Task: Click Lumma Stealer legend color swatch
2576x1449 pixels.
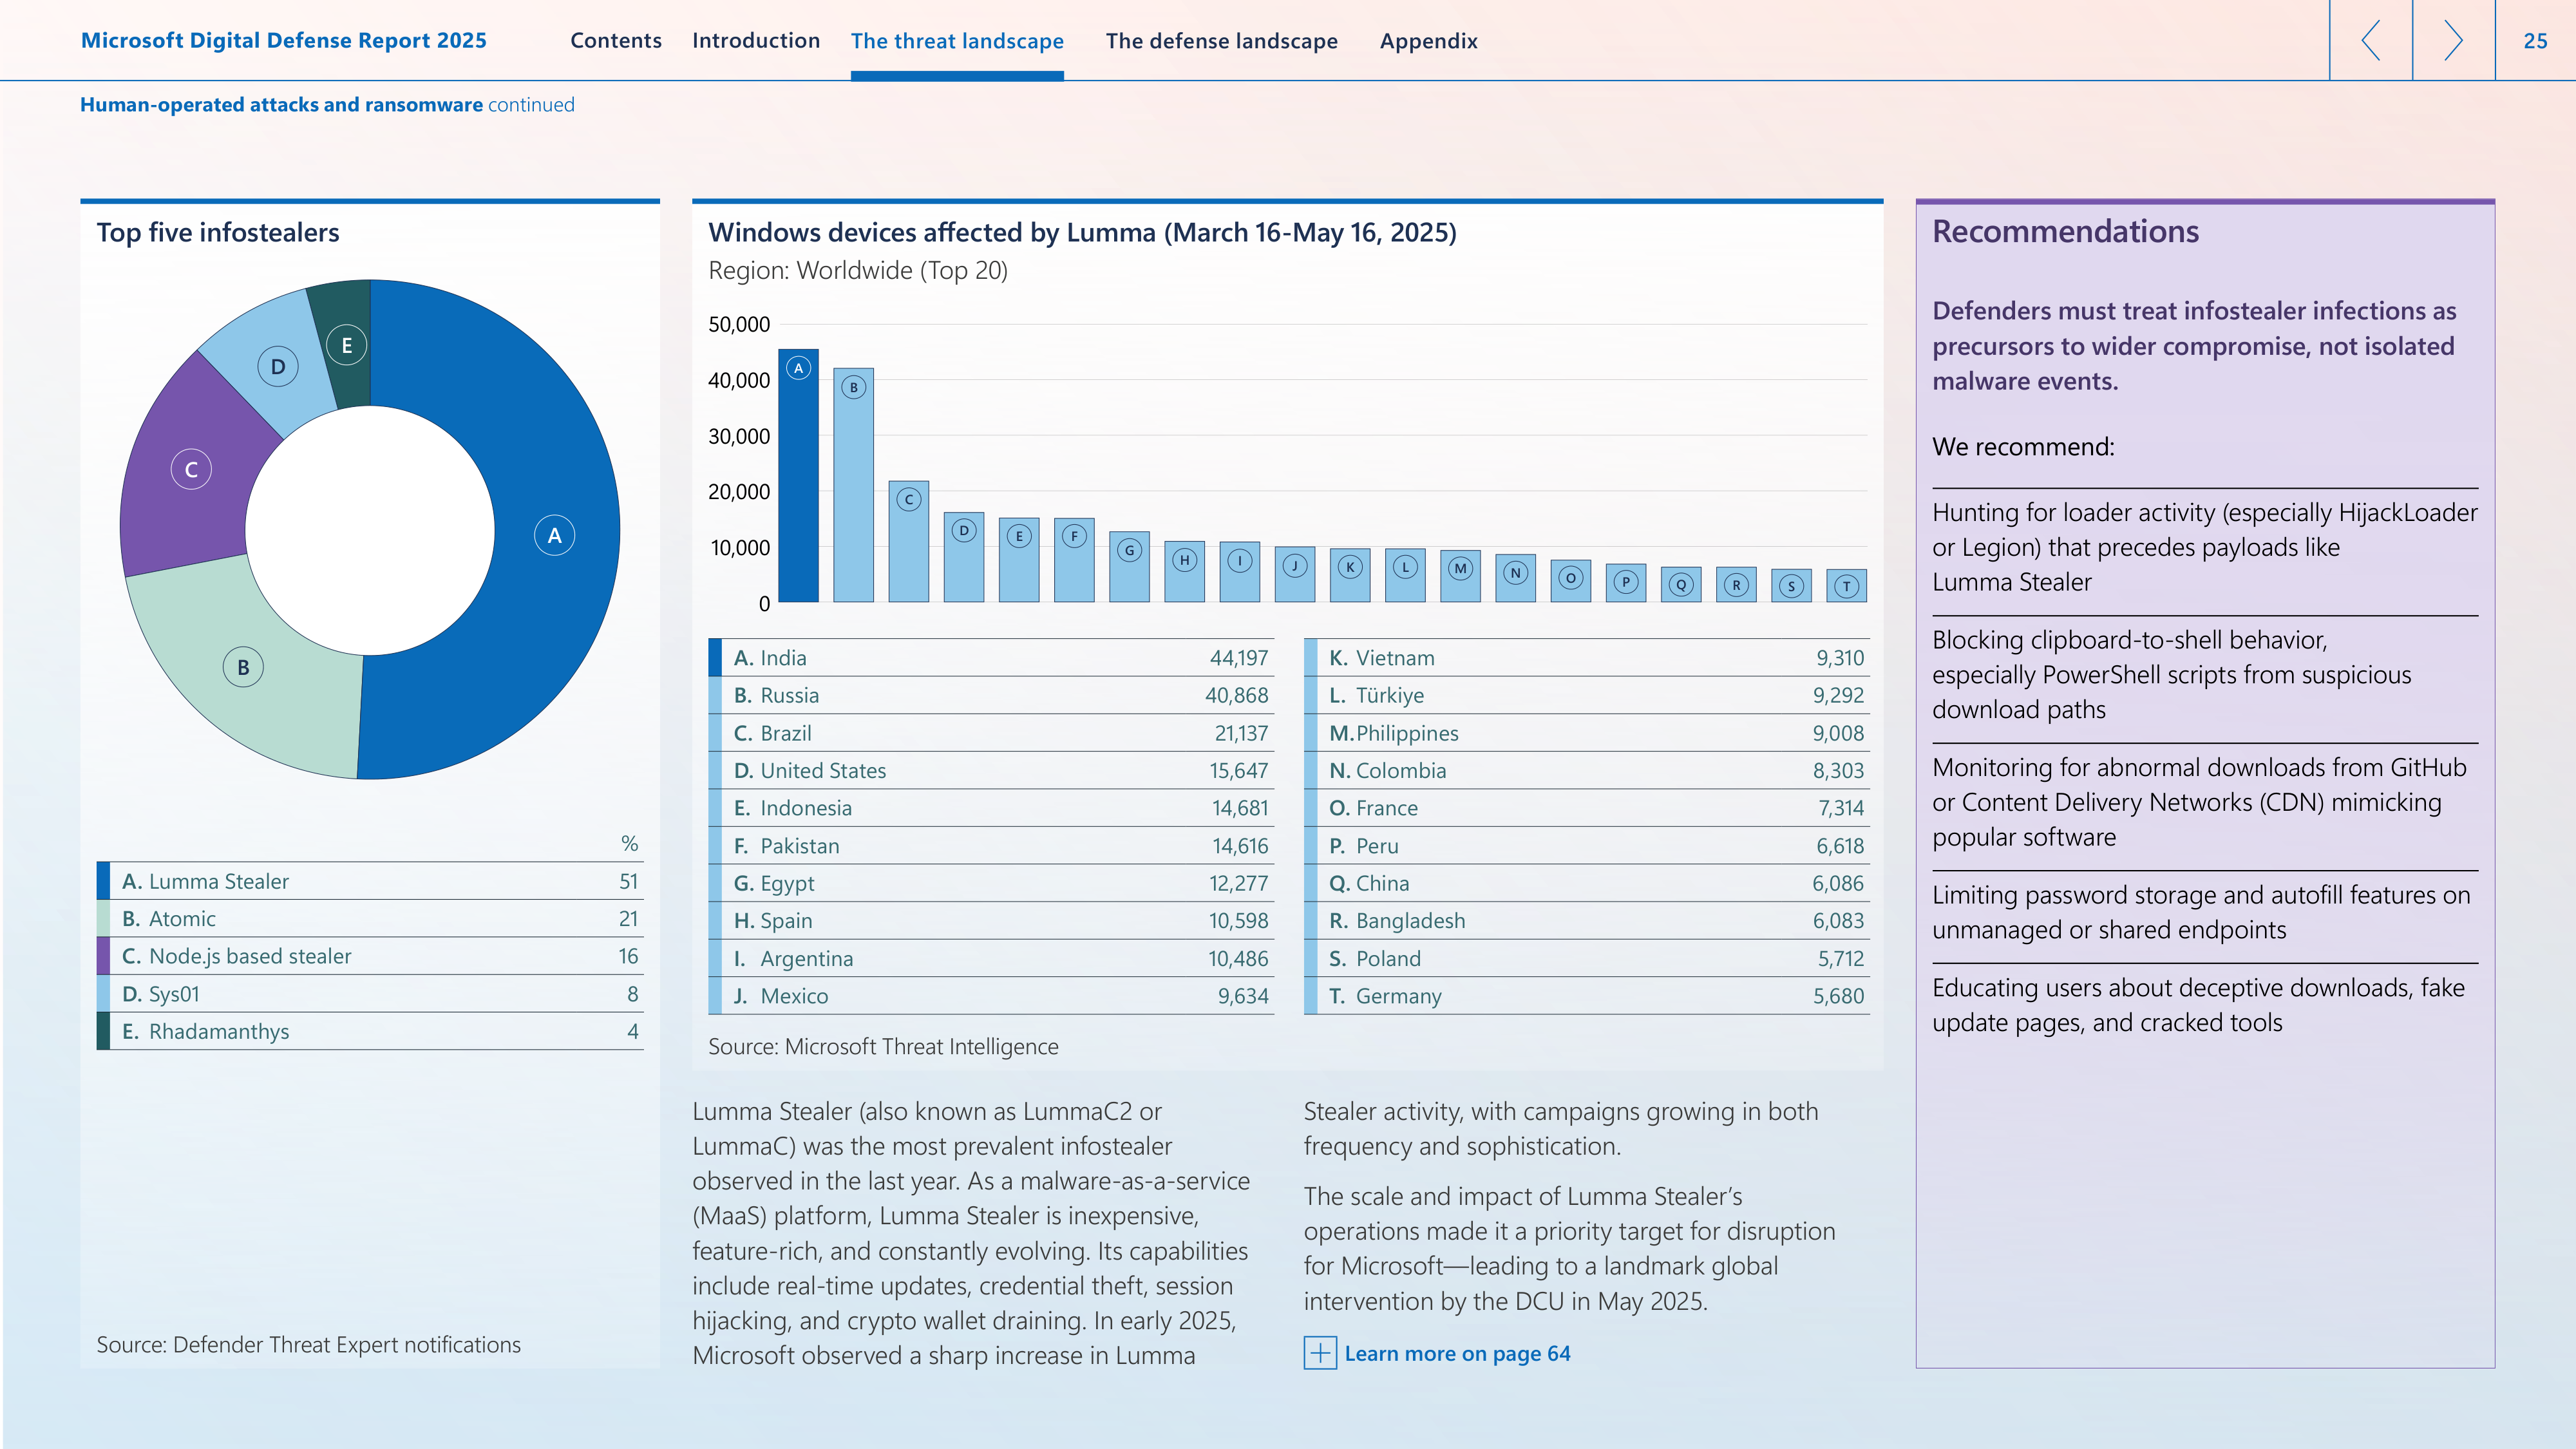Action: click(103, 881)
